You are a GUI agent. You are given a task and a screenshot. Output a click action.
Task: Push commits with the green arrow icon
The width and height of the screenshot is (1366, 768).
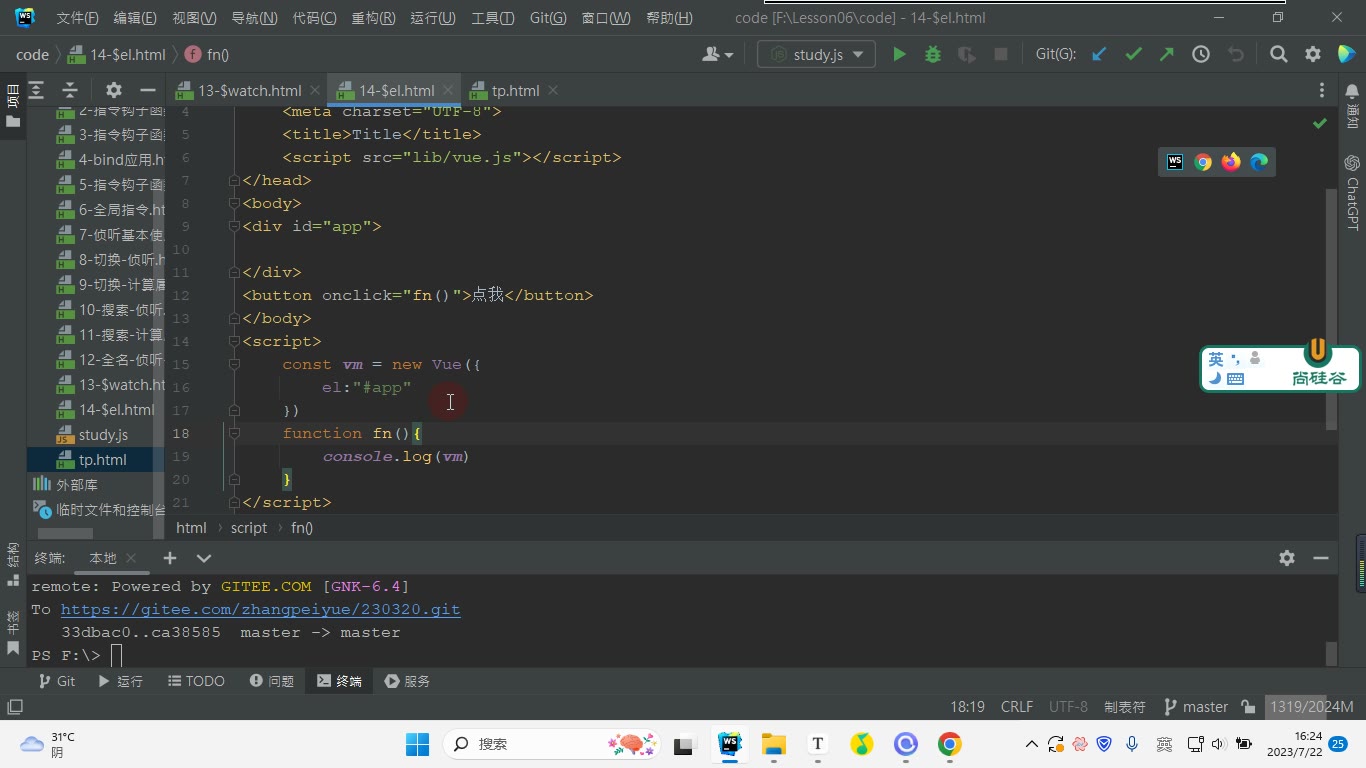click(1167, 55)
